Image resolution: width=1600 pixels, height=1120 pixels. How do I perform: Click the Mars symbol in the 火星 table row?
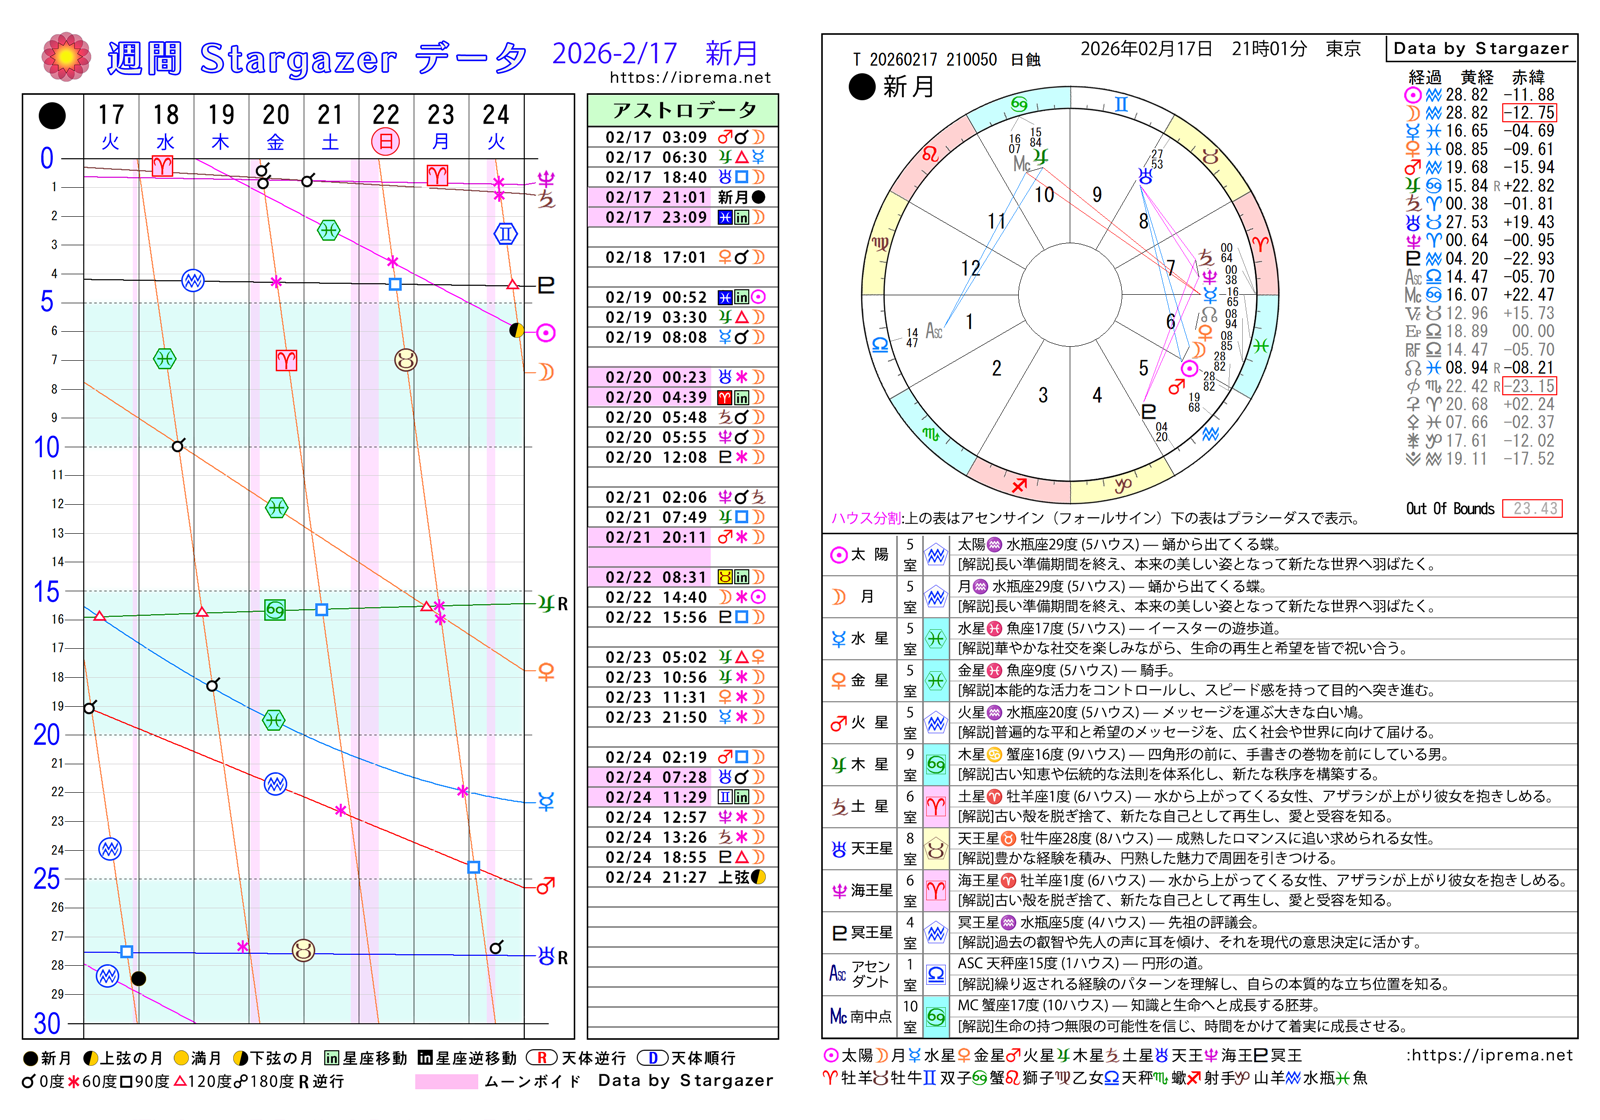coord(838,723)
